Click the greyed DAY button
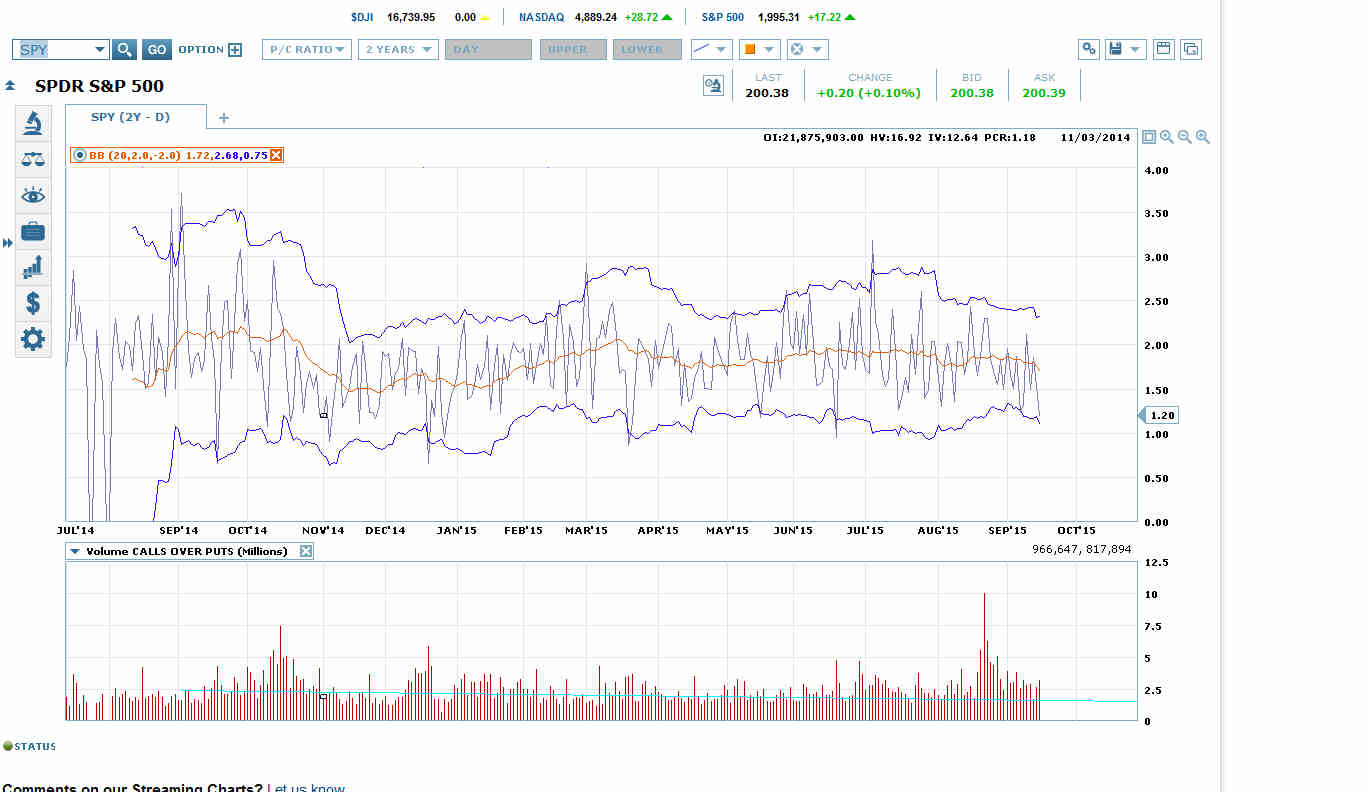1365x792 pixels. [x=488, y=50]
